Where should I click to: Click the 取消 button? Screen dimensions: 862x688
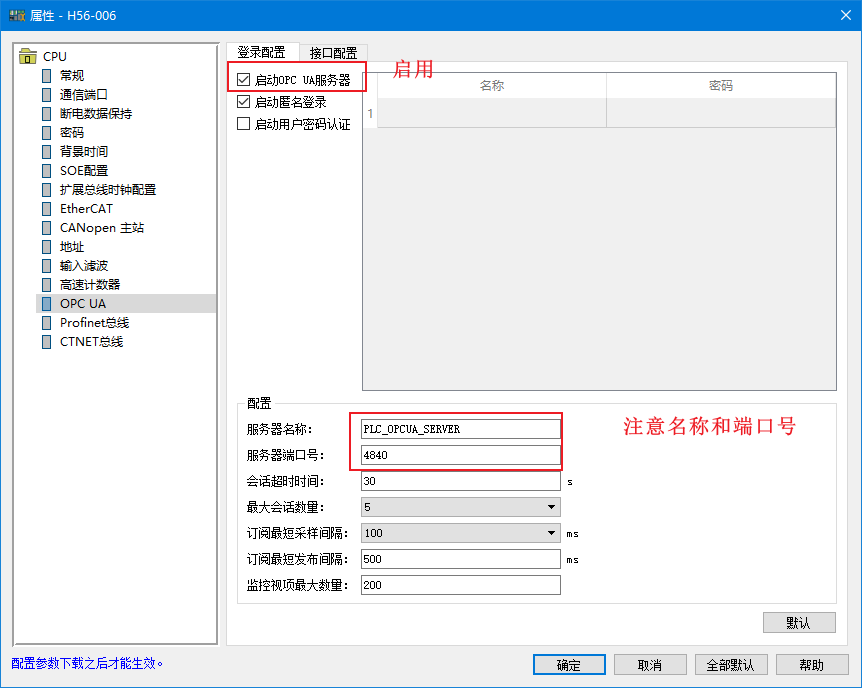pos(650,665)
